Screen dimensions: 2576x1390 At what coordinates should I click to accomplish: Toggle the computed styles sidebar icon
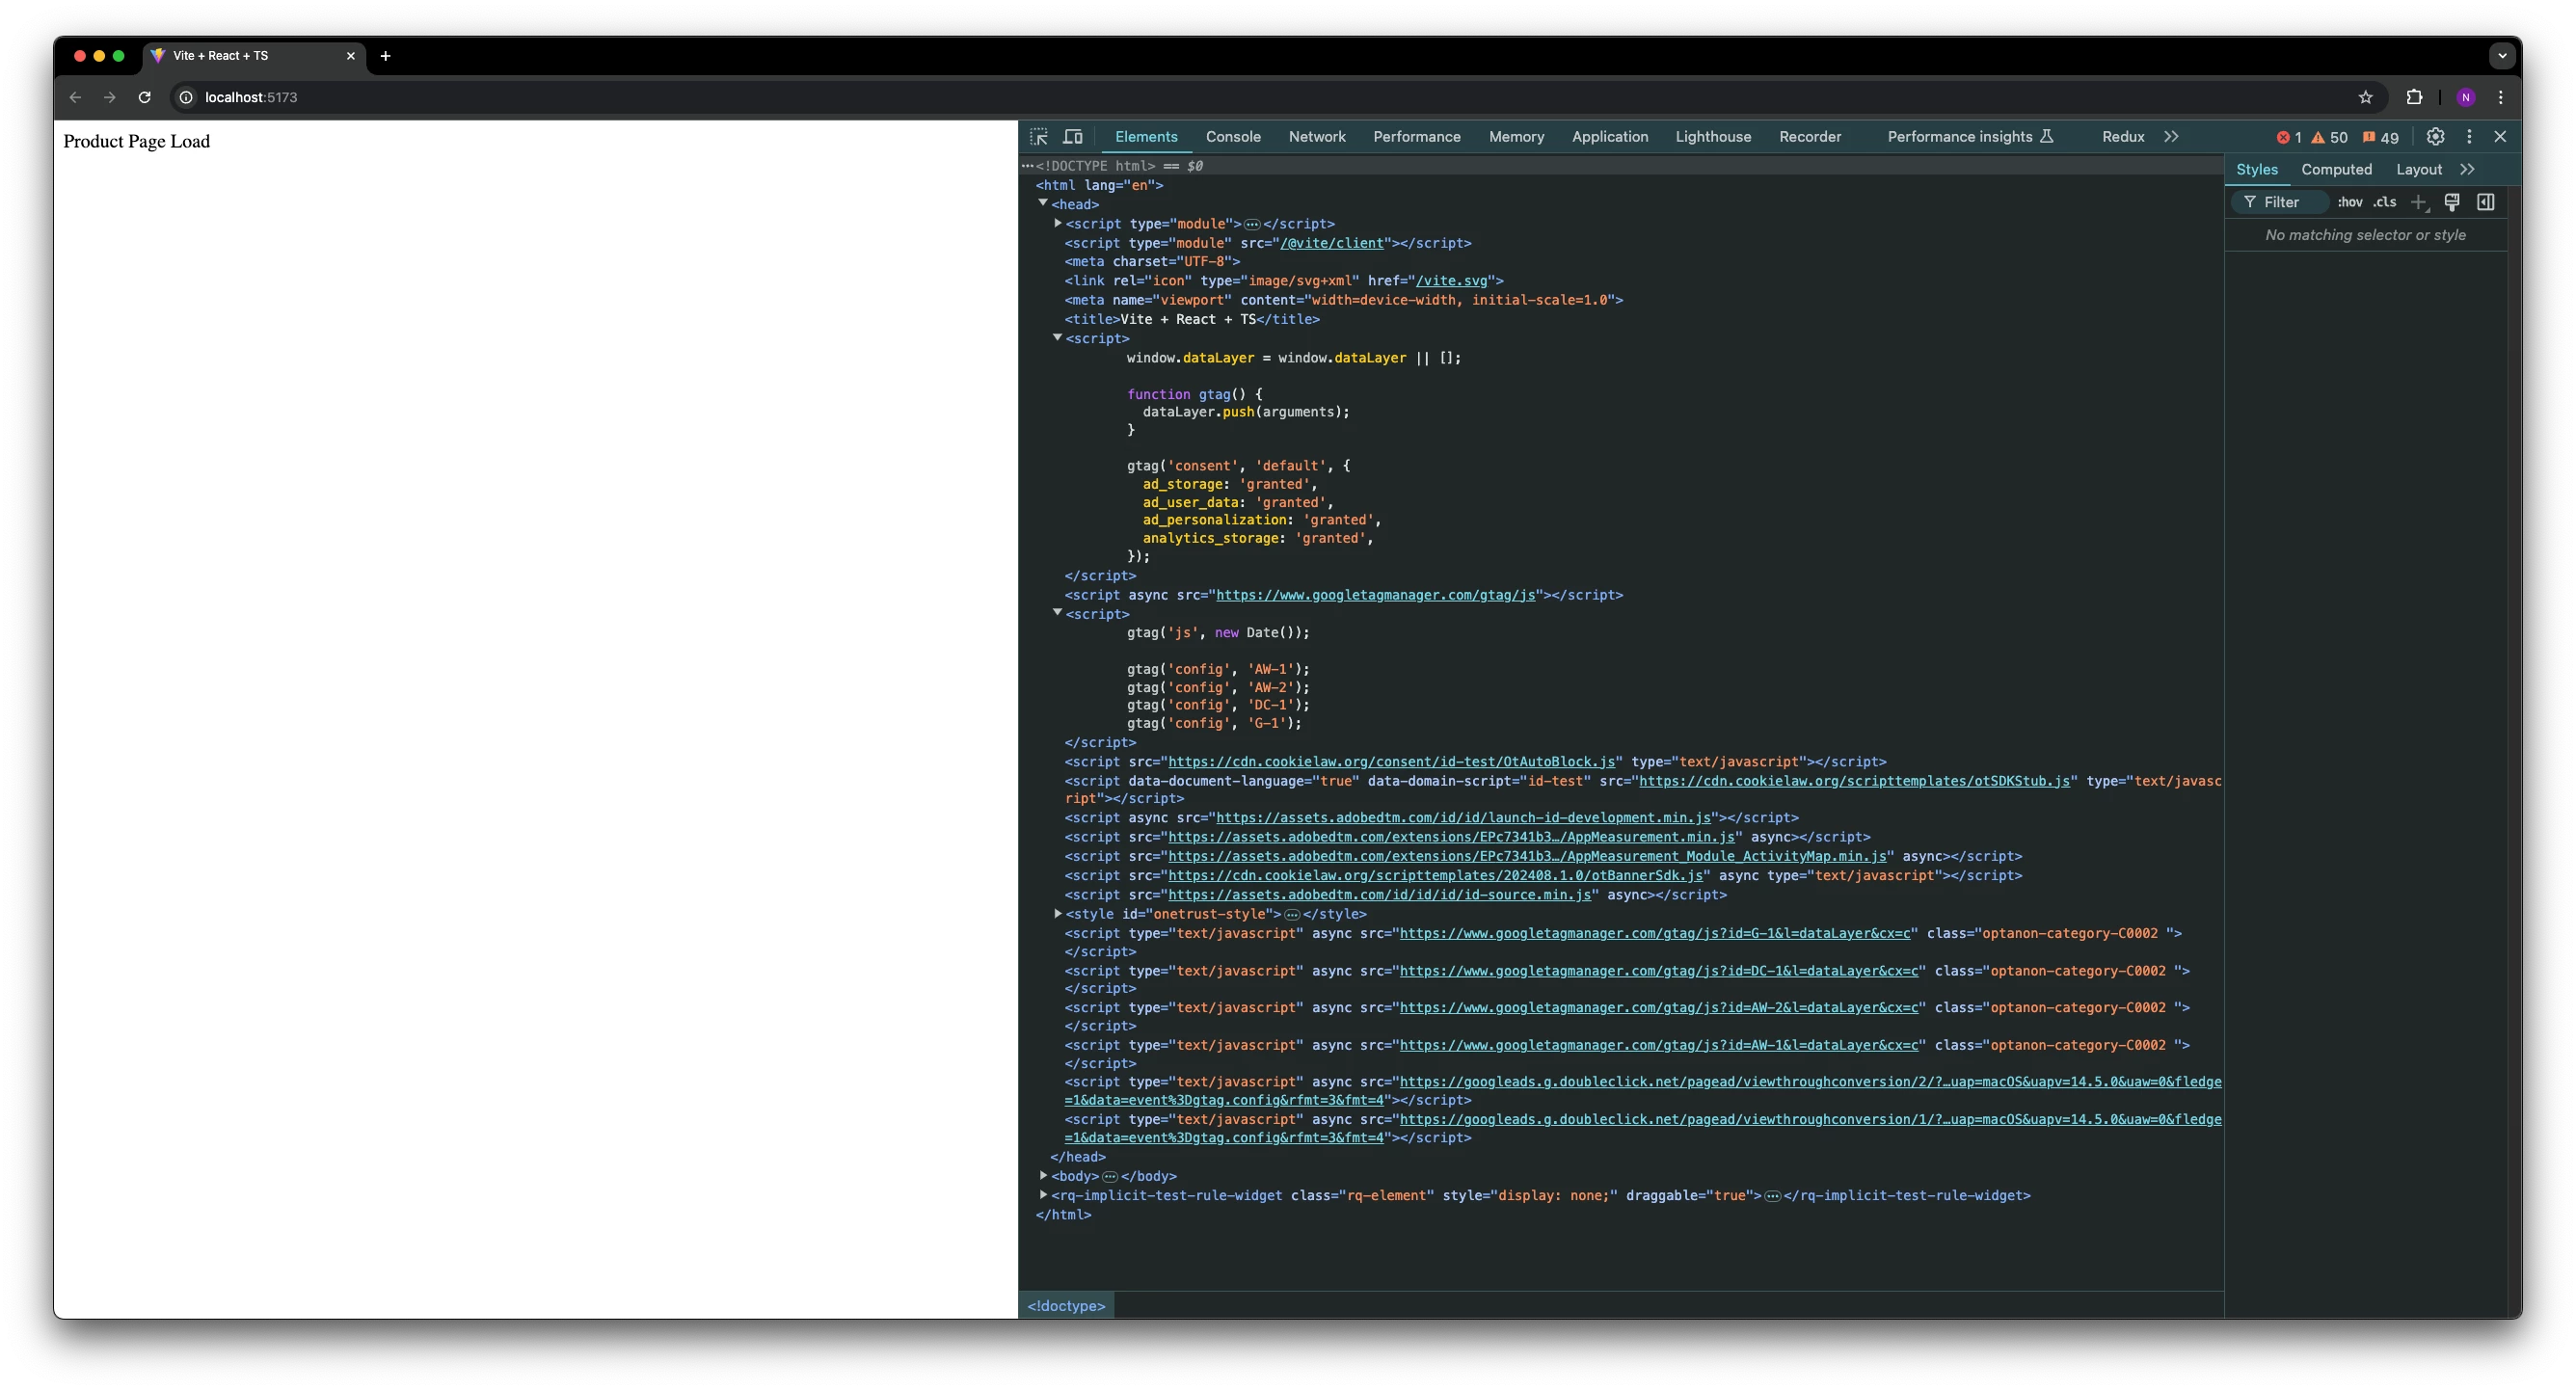2485,203
